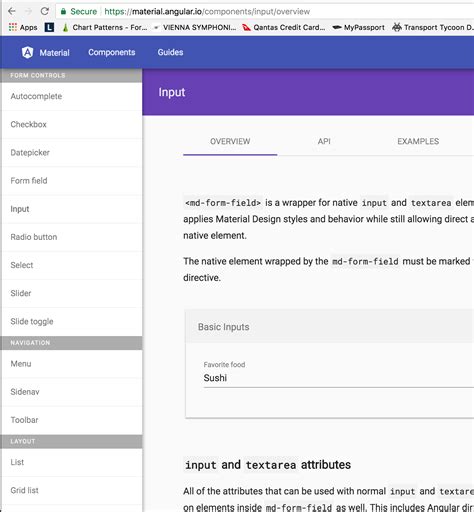Click the purple Input page title
Image resolution: width=474 pixels, height=512 pixels.
tap(172, 92)
